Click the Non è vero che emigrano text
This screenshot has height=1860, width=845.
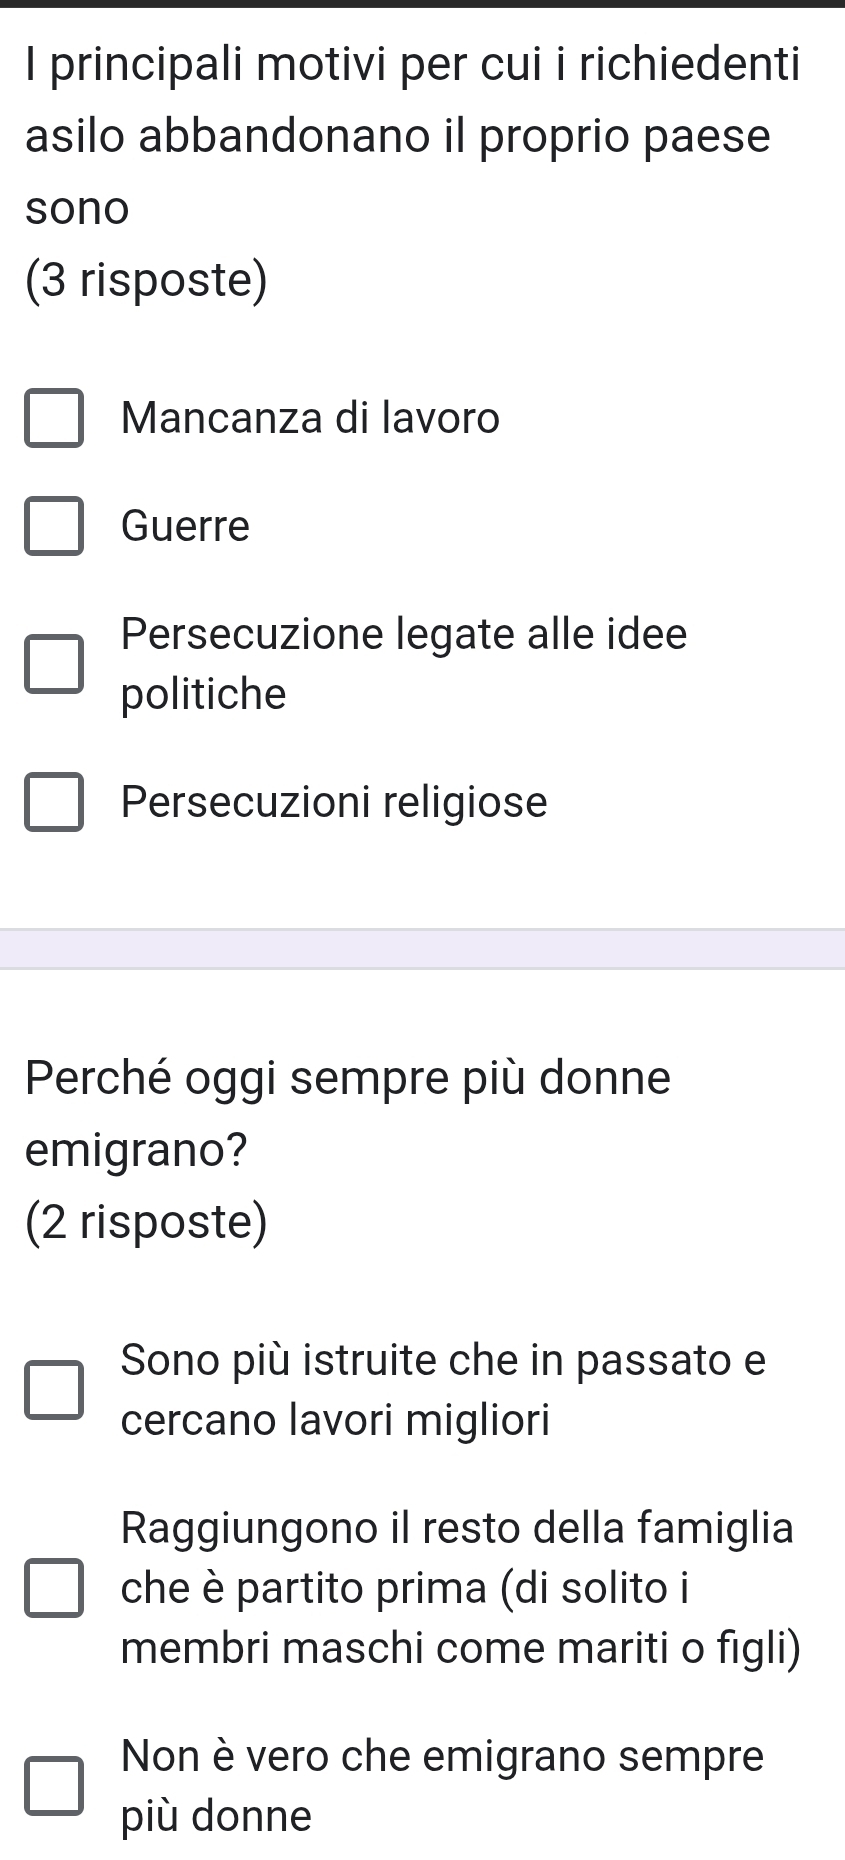441,1786
